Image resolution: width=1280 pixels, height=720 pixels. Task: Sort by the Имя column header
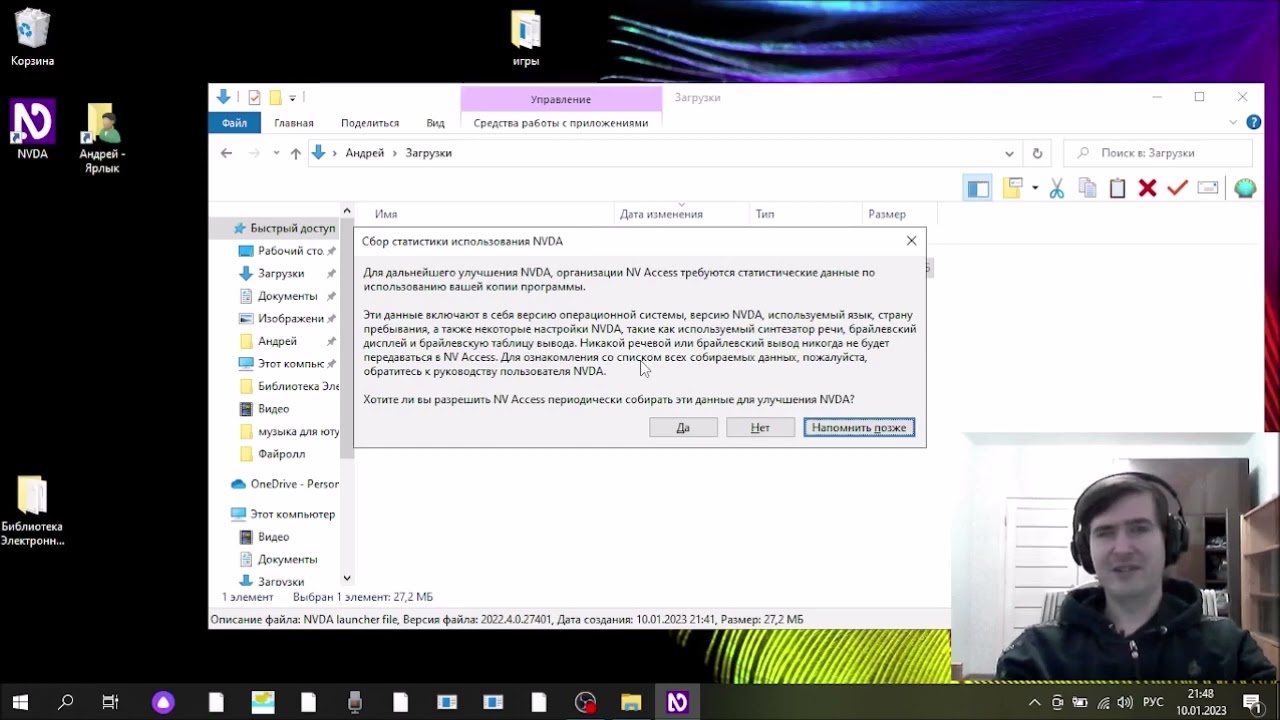(386, 214)
